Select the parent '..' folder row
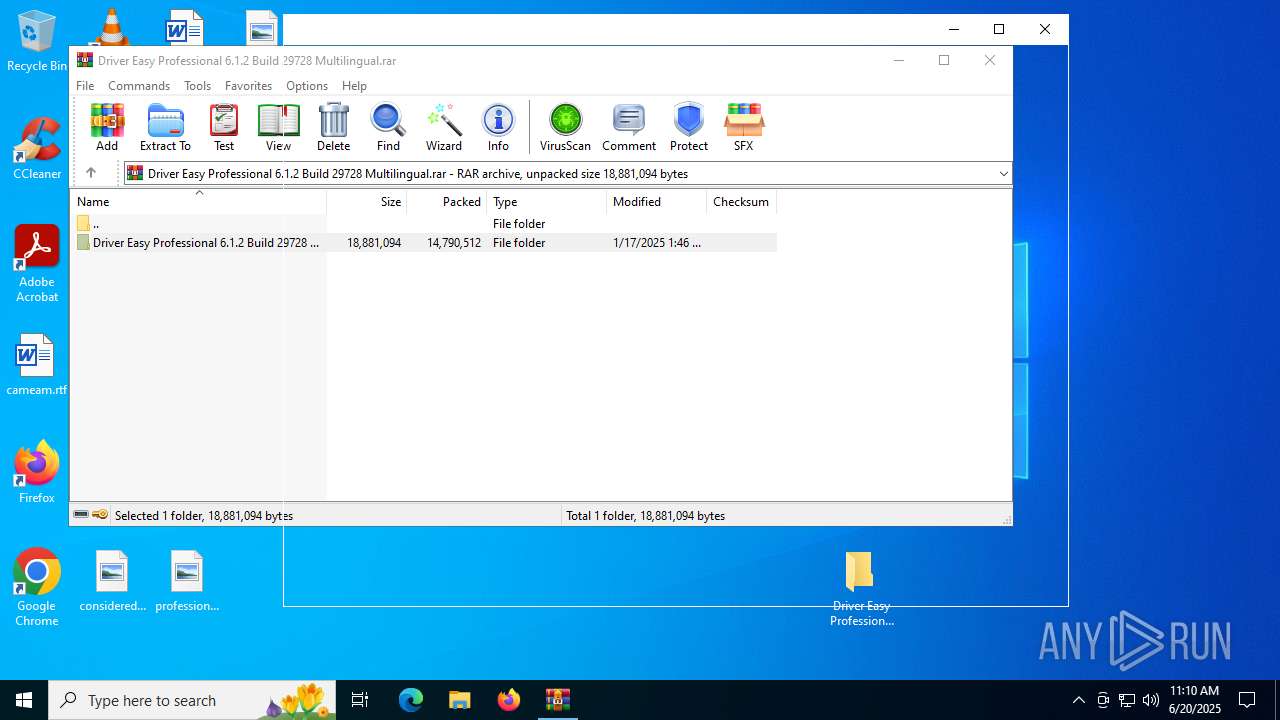1280x720 pixels. coord(424,224)
